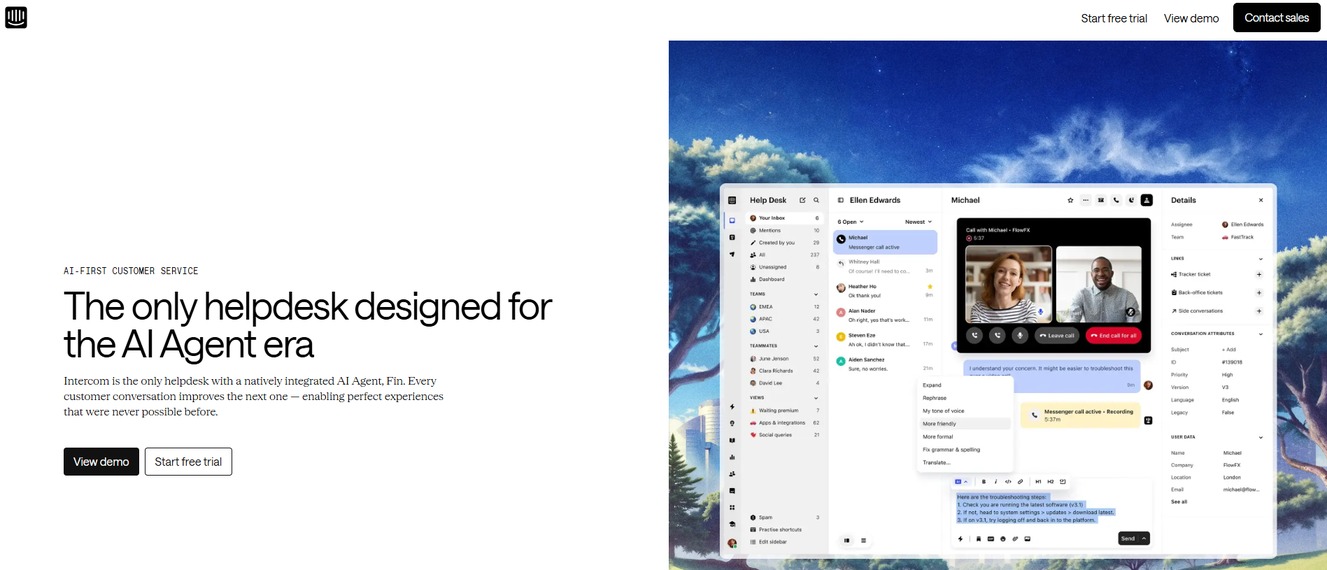Choose Fix grammar & spelling
This screenshot has width=1327, height=570.
966,450
